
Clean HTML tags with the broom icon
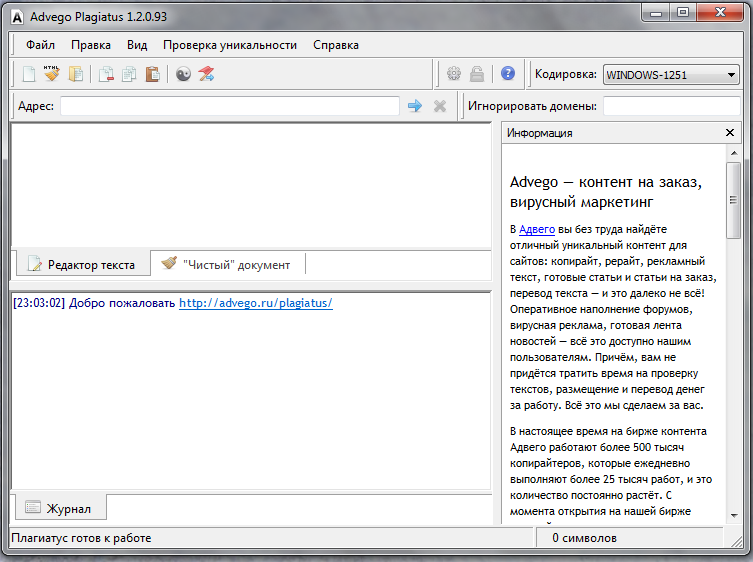[52, 74]
